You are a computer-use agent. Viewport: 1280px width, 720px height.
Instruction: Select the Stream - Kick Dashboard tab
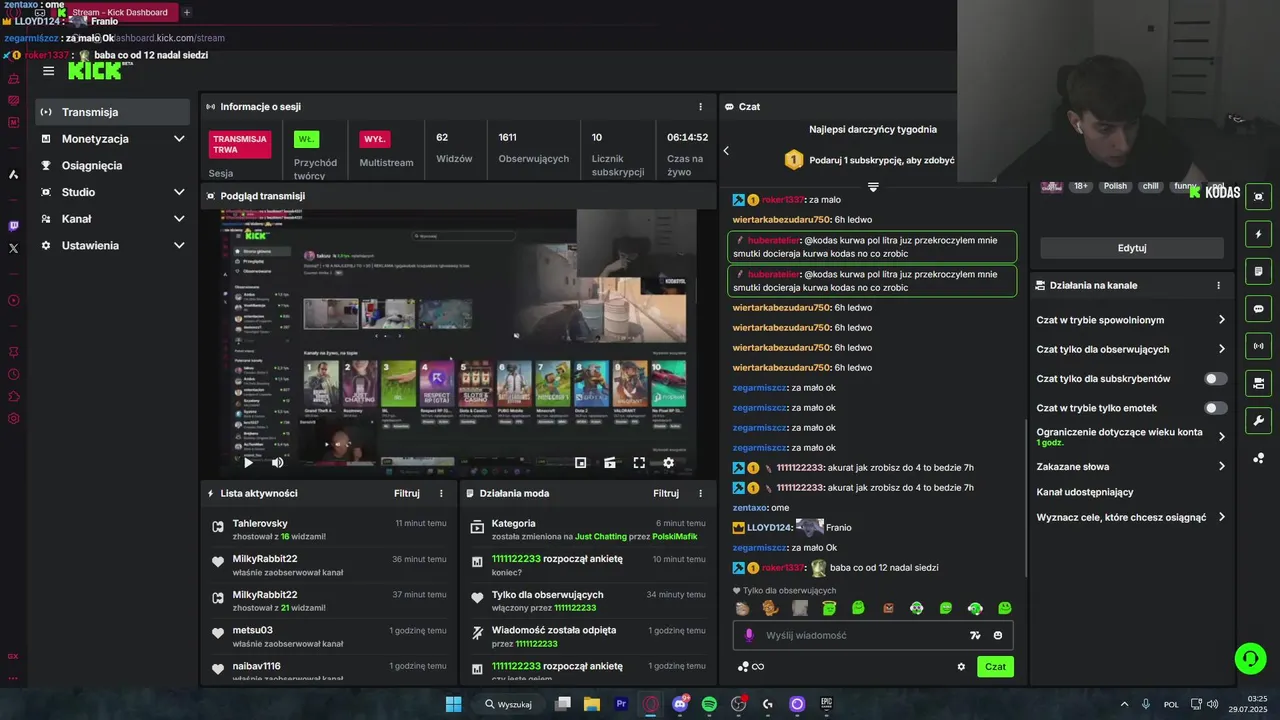point(118,12)
